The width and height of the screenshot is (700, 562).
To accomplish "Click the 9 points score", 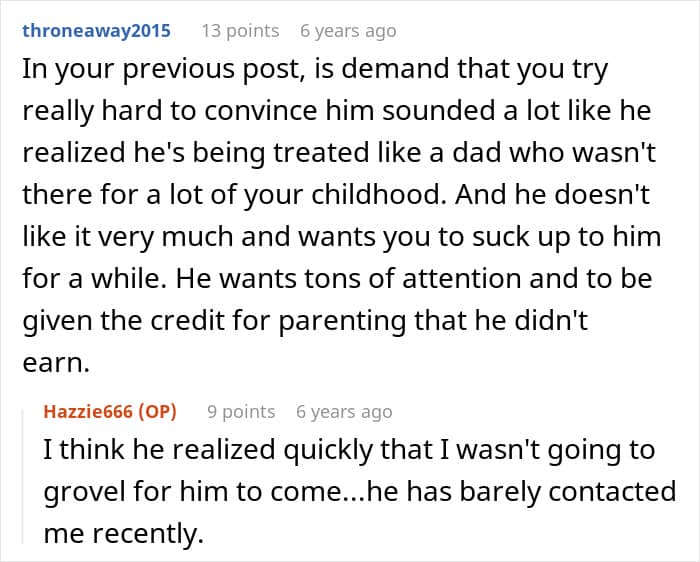I will point(241,411).
